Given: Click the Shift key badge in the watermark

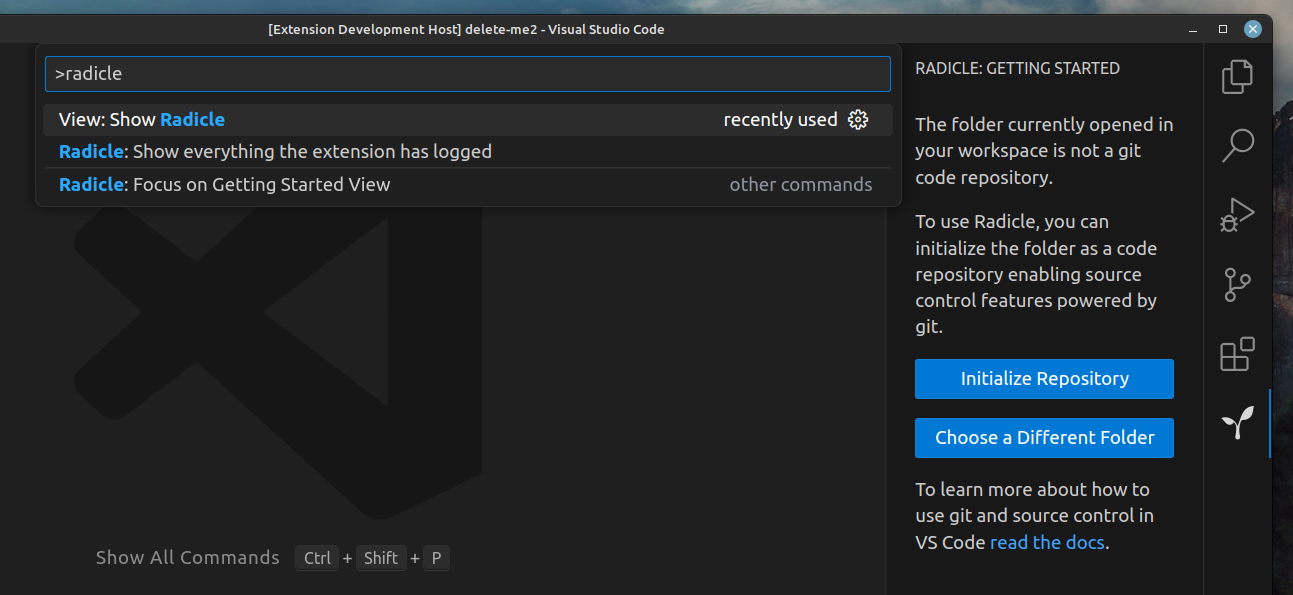Looking at the screenshot, I should 380,558.
